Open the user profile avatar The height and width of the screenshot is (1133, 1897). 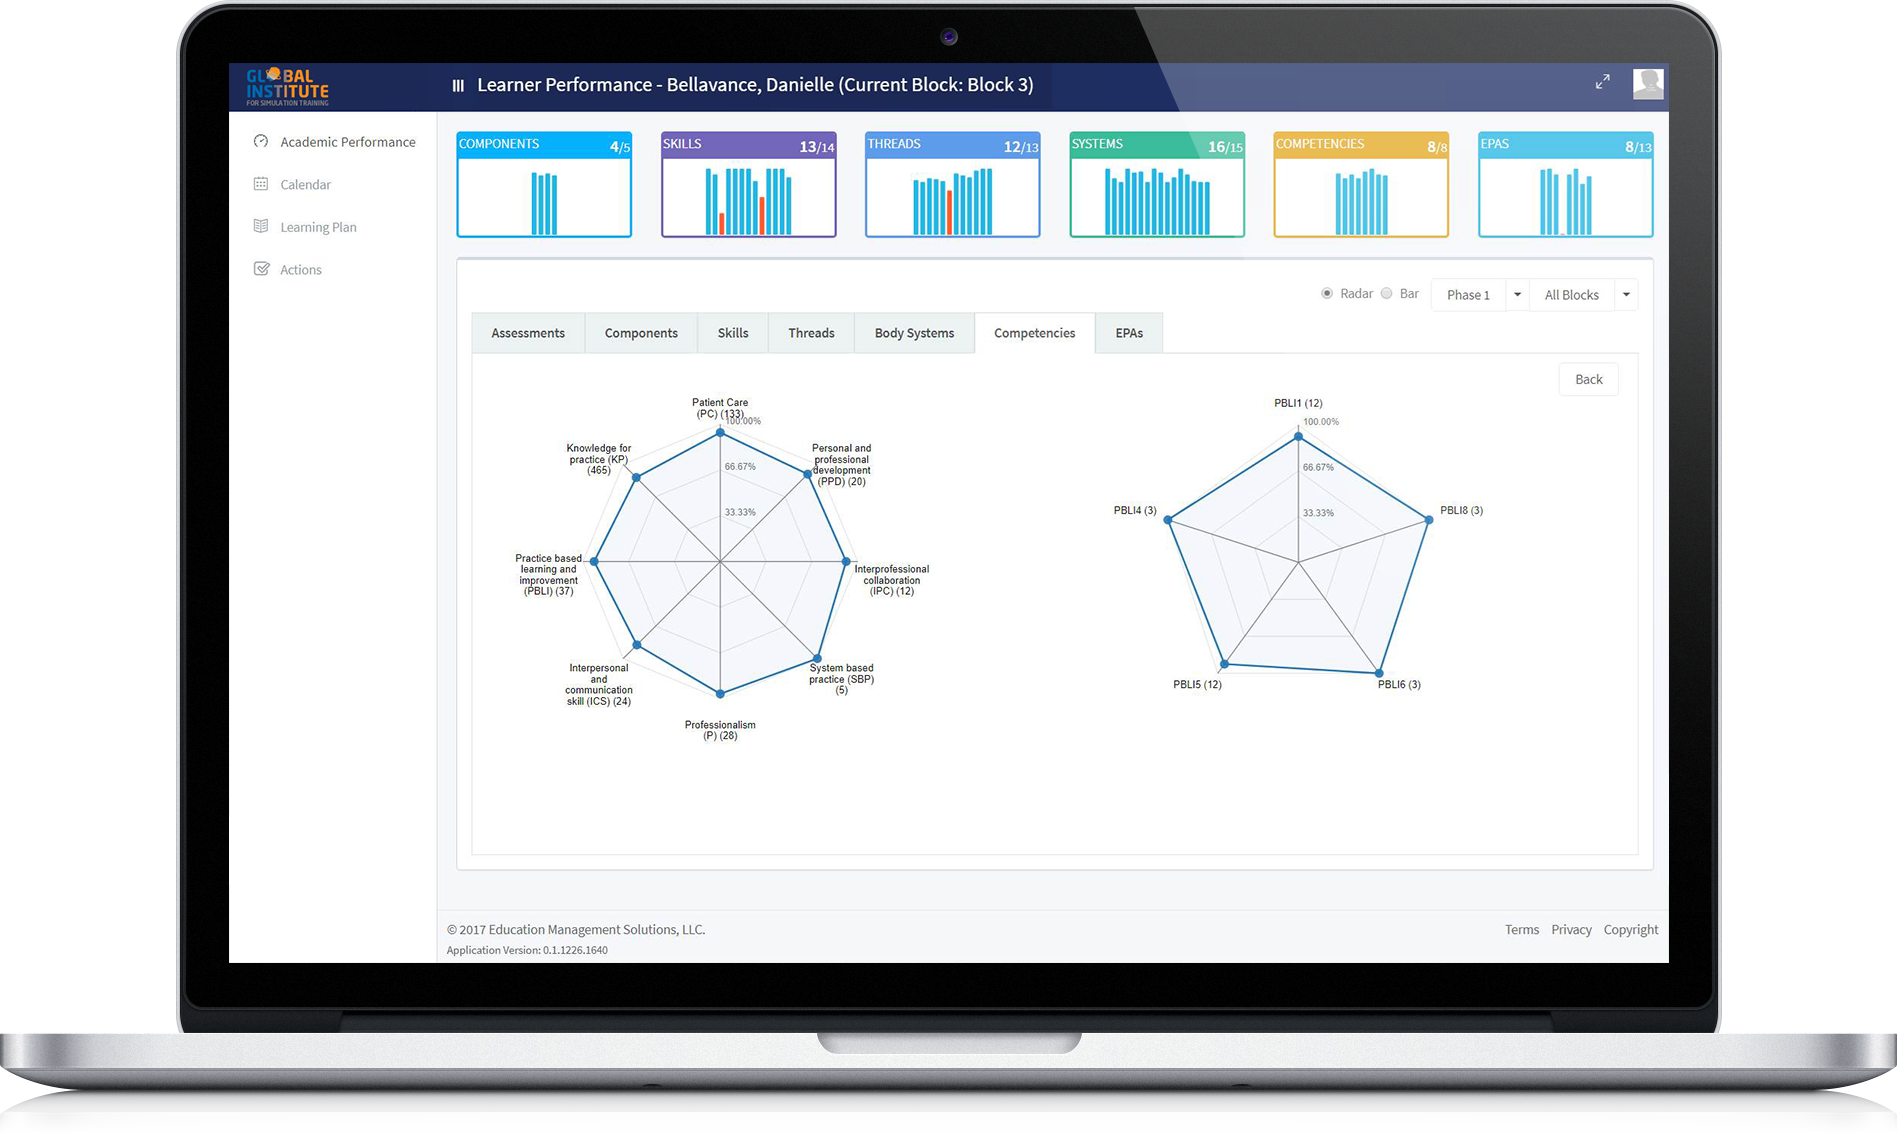pos(1647,84)
